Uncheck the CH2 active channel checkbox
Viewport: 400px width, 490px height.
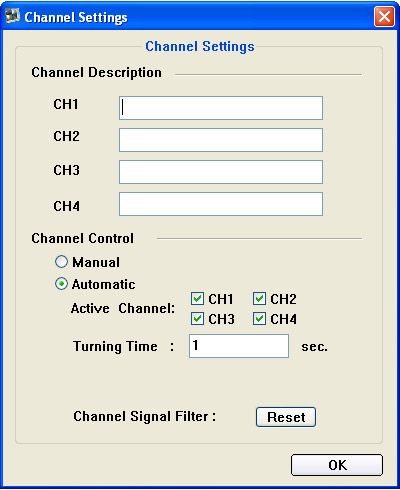coord(259,299)
